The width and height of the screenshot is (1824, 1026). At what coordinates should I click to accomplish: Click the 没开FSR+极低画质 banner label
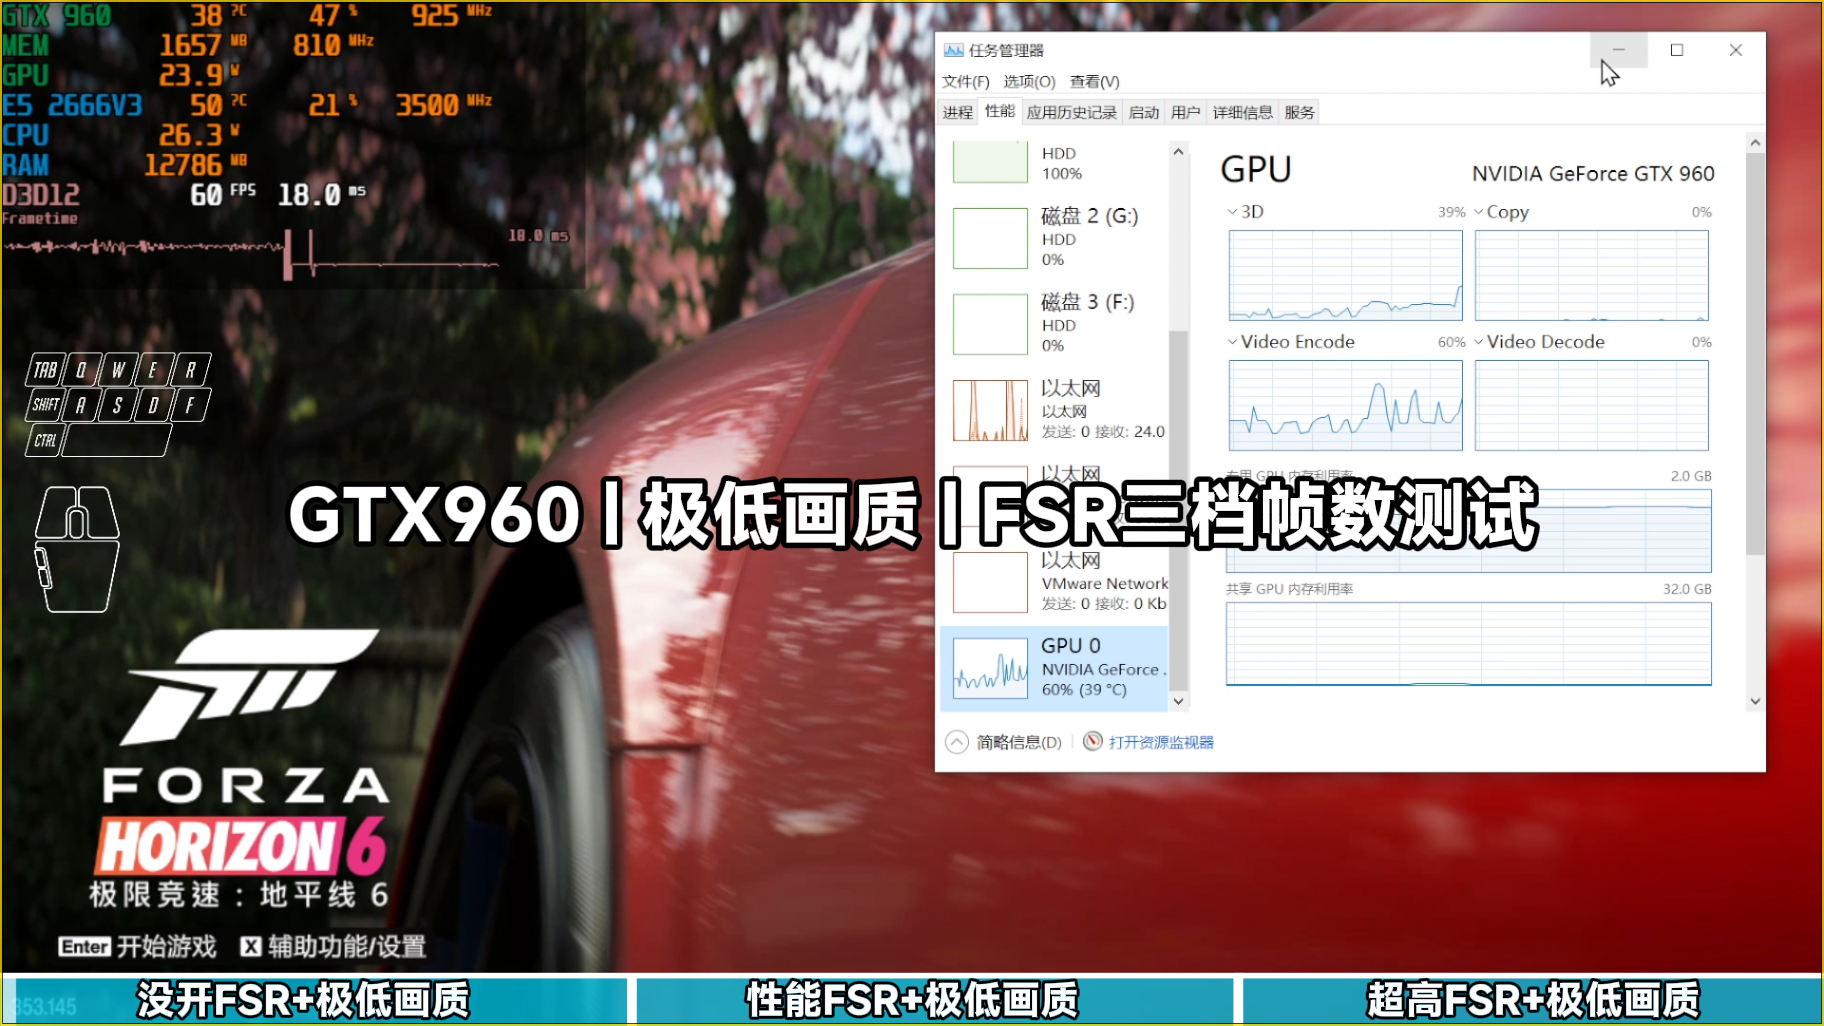303,1000
